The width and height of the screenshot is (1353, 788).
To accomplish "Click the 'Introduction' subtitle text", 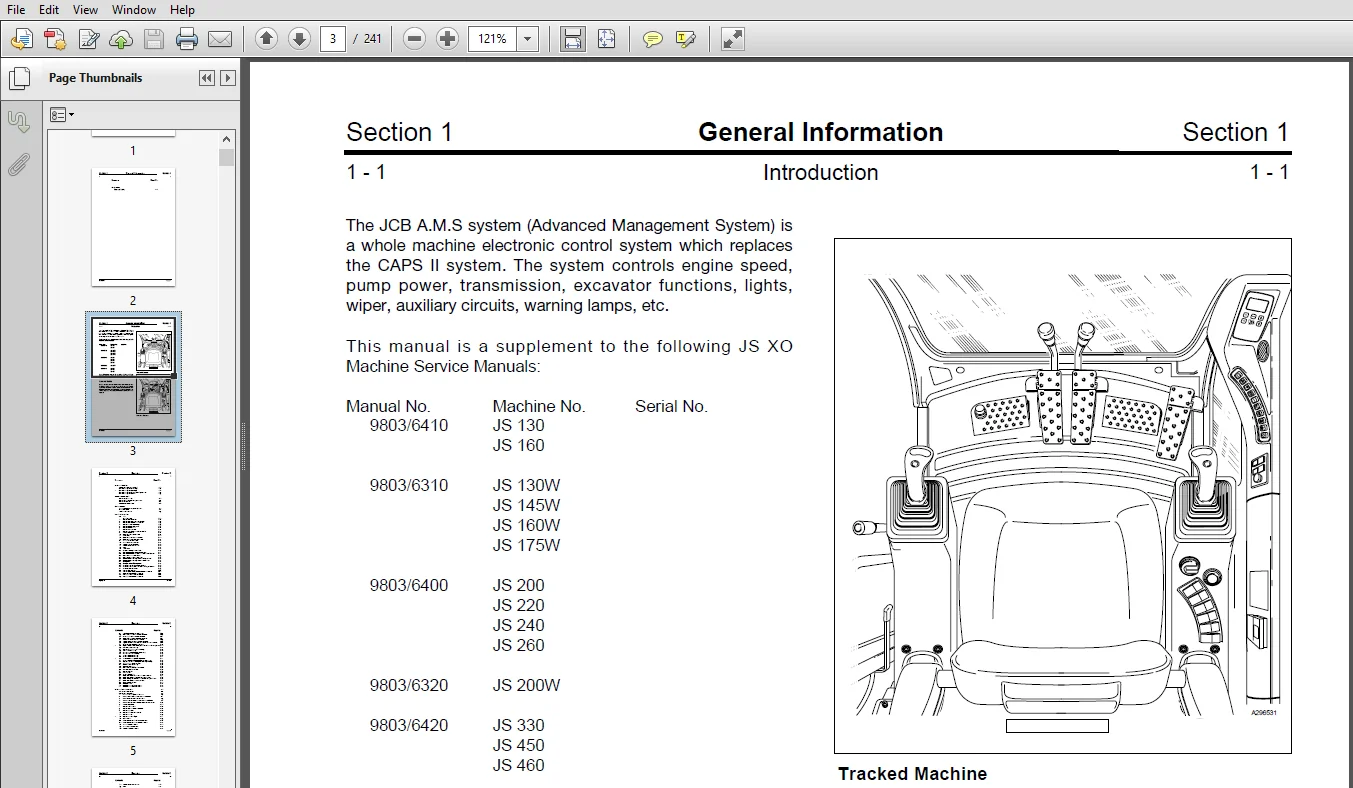I will point(820,172).
